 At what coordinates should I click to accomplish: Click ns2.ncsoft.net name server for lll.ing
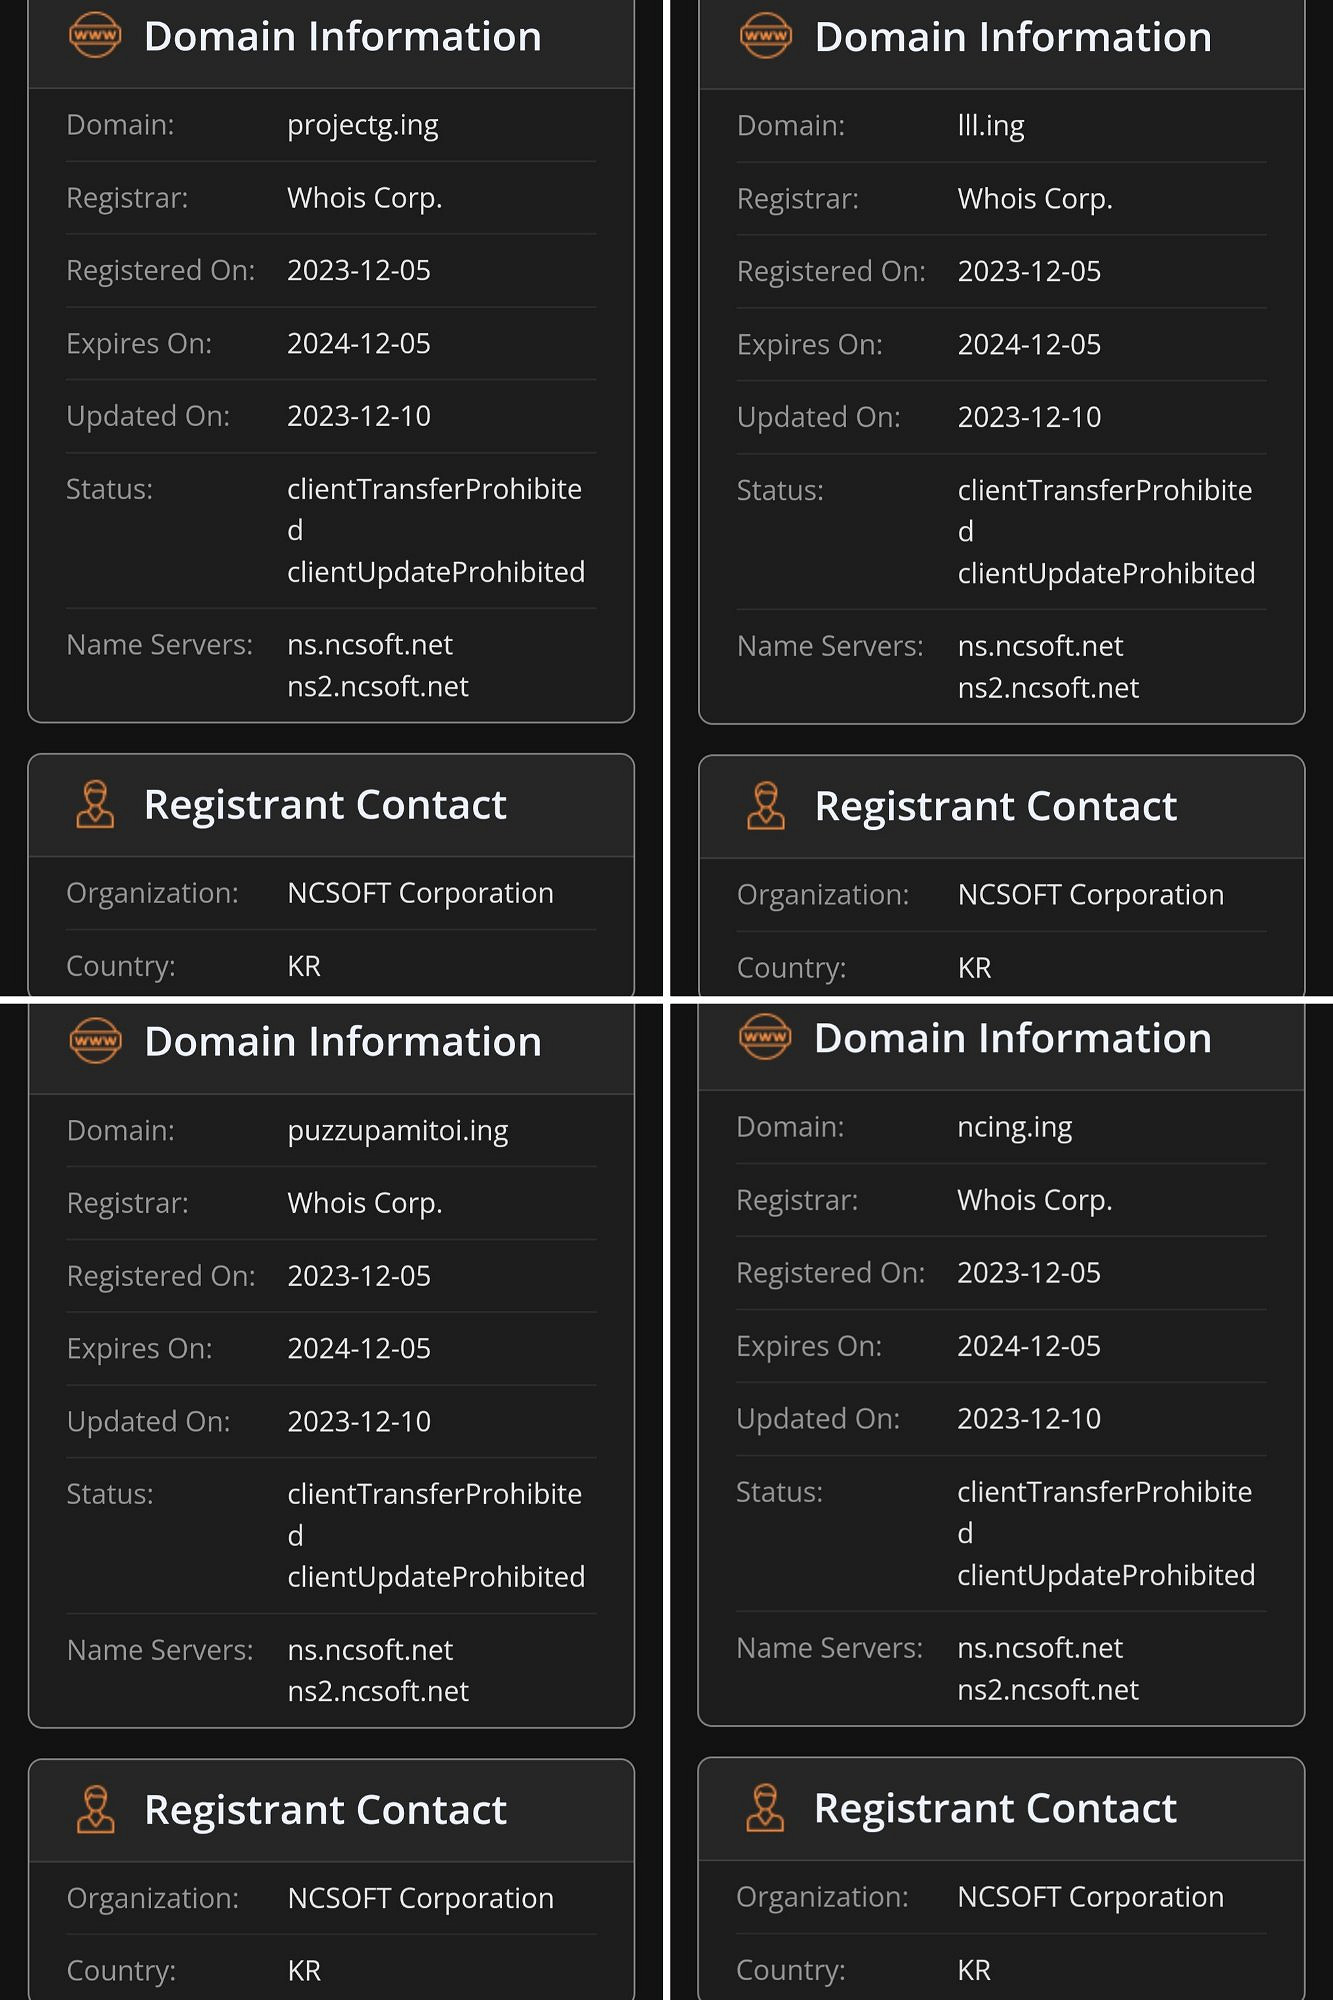1047,688
